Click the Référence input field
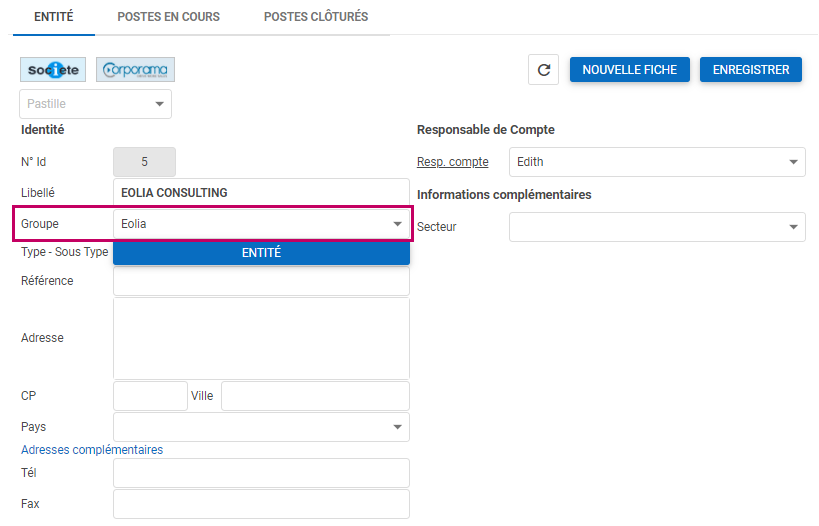The image size is (819, 526). click(261, 281)
